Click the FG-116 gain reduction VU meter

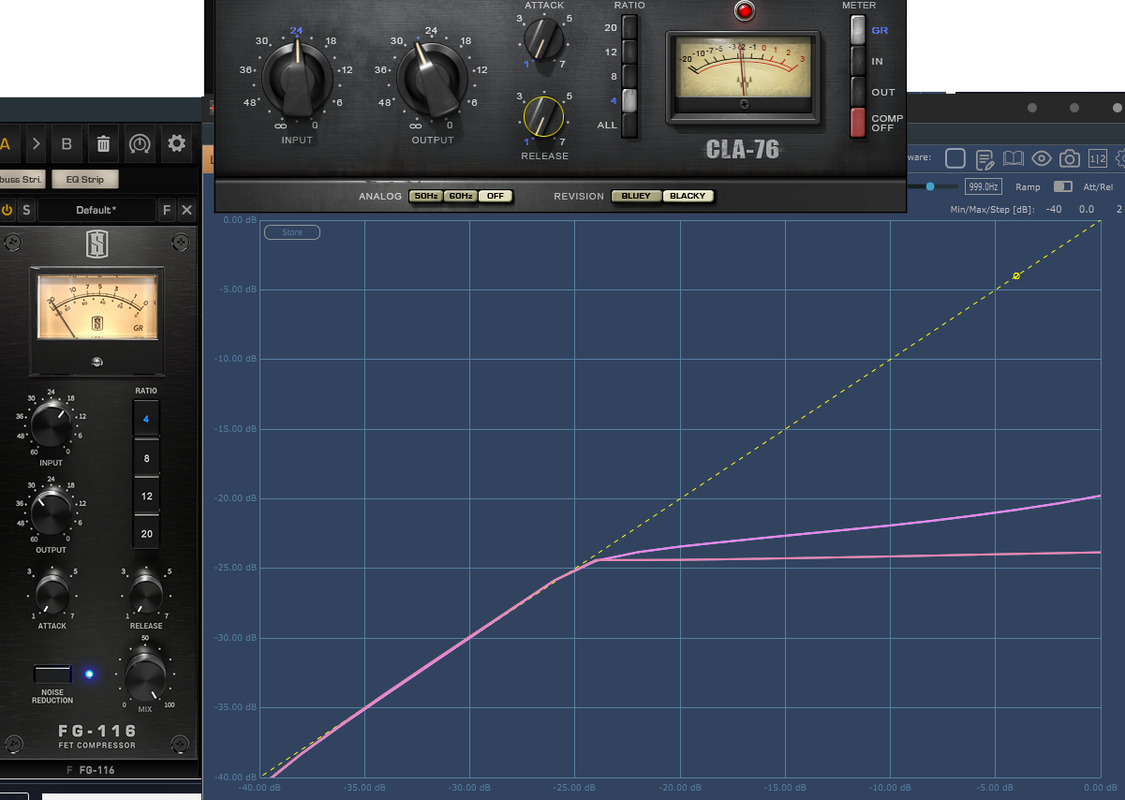click(x=98, y=307)
